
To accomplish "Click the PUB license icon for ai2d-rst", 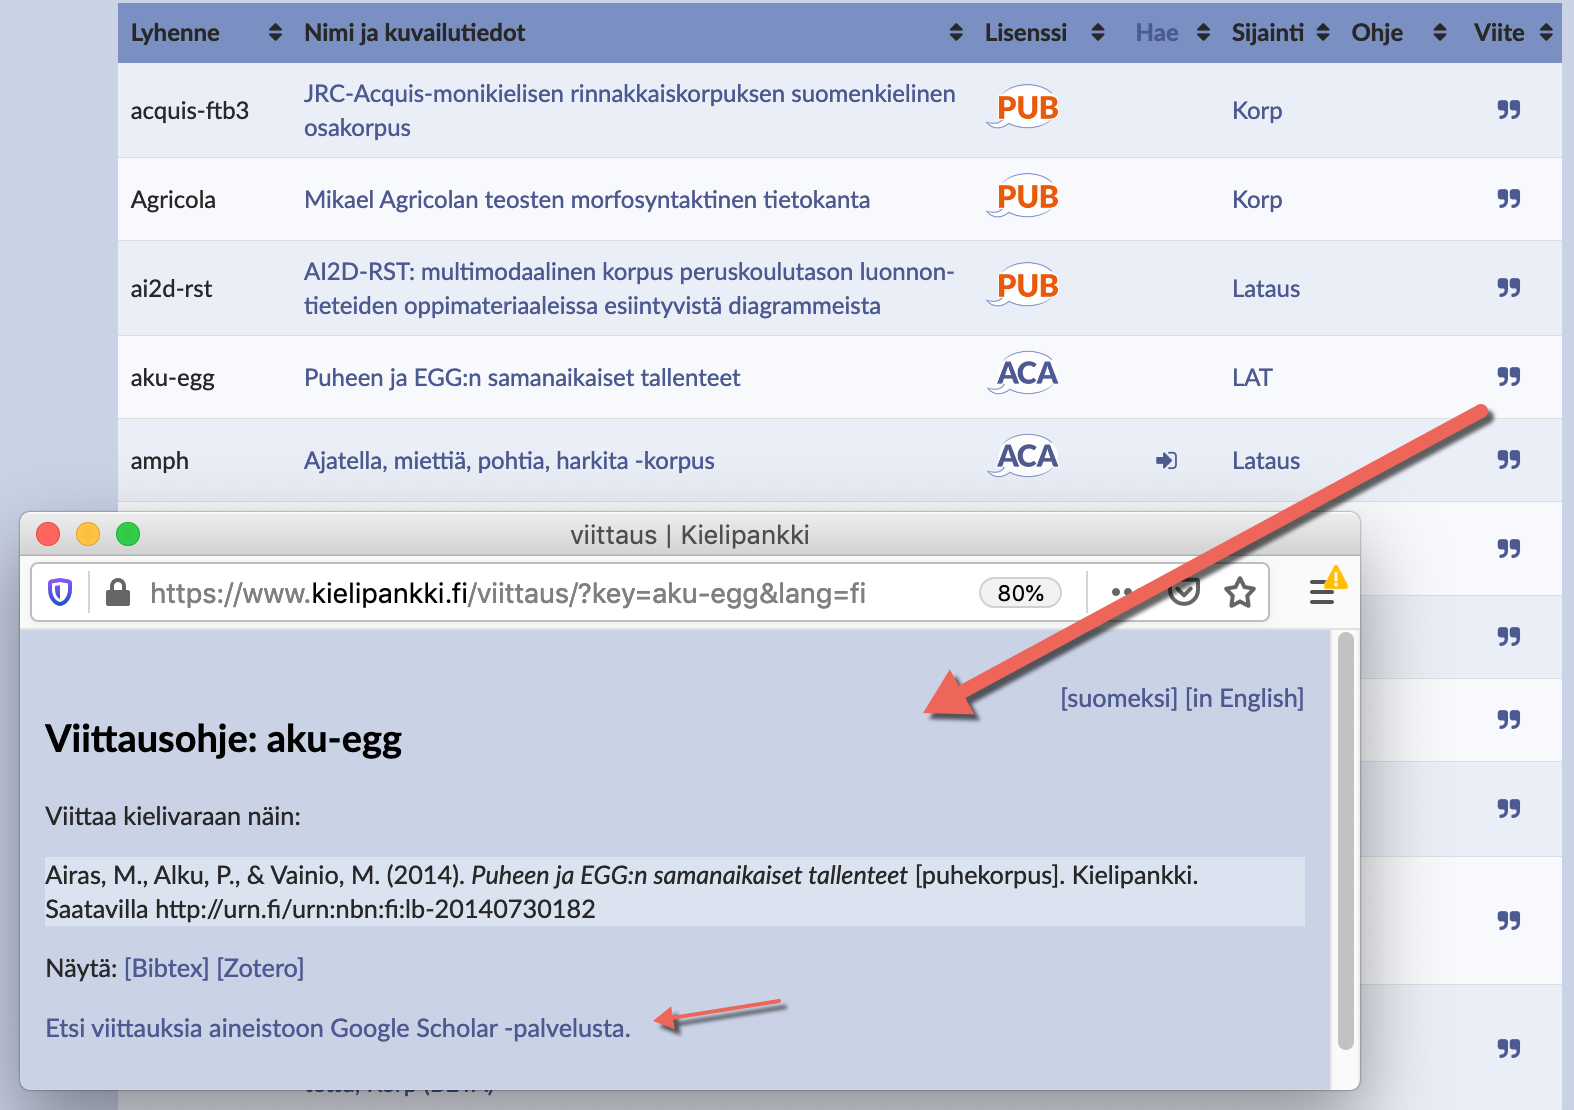I will 1024,287.
